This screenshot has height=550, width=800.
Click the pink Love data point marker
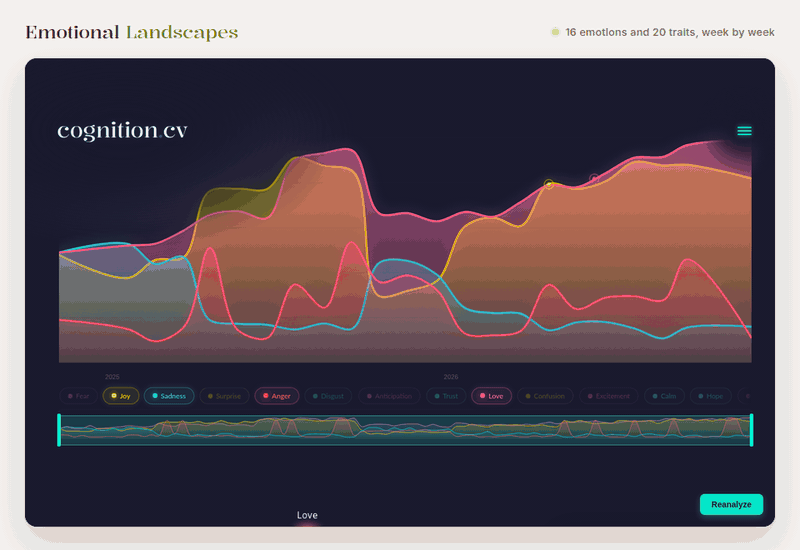pos(594,178)
